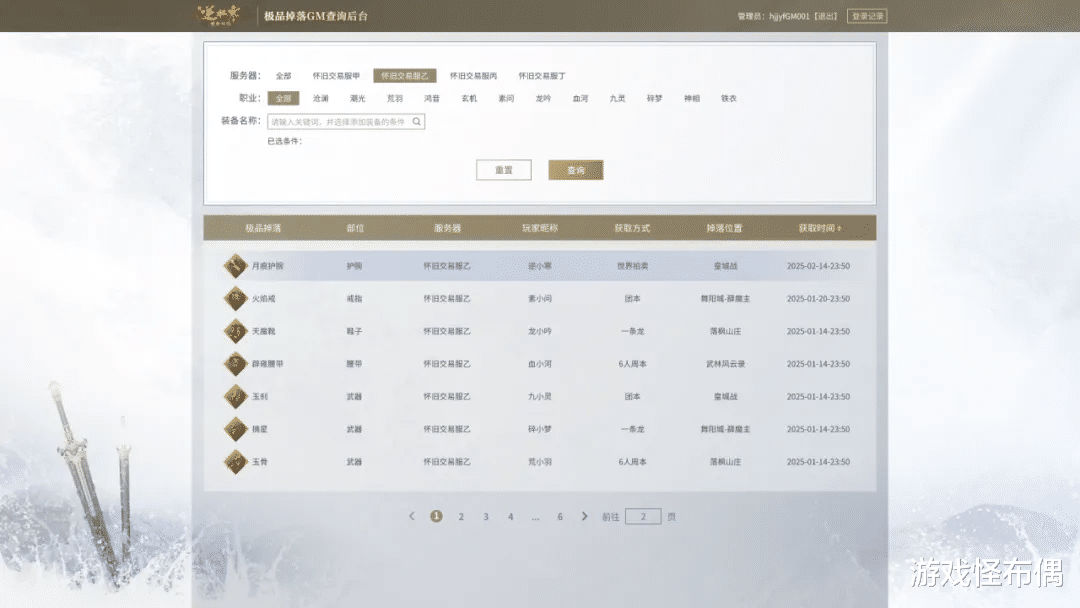Viewport: 1080px width, 608px height.
Task: Sort by 获取时间 column arrow
Action: [839, 229]
